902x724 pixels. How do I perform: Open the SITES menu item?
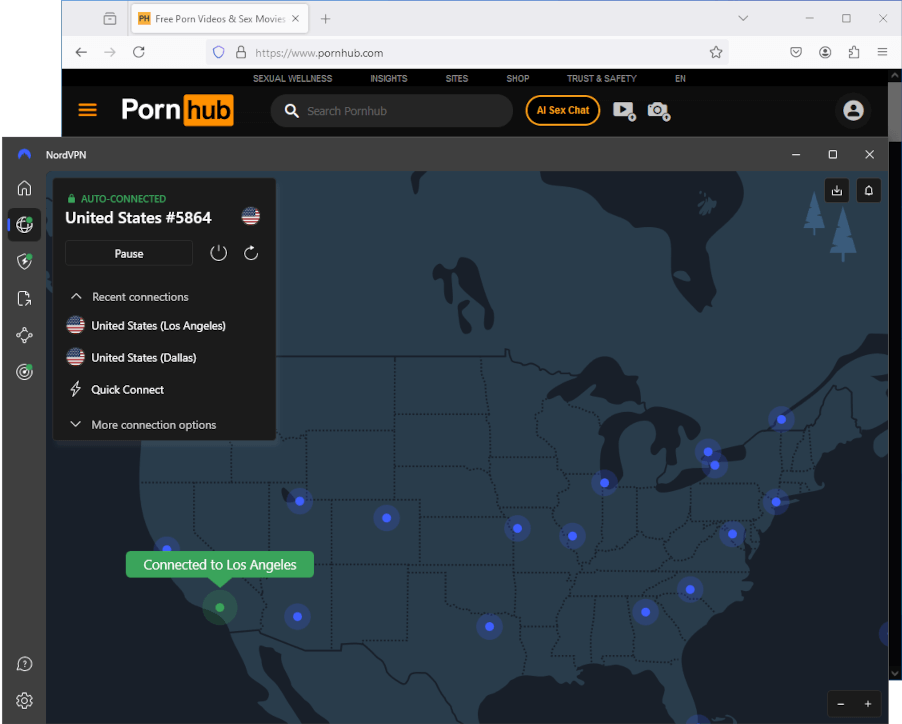click(457, 78)
